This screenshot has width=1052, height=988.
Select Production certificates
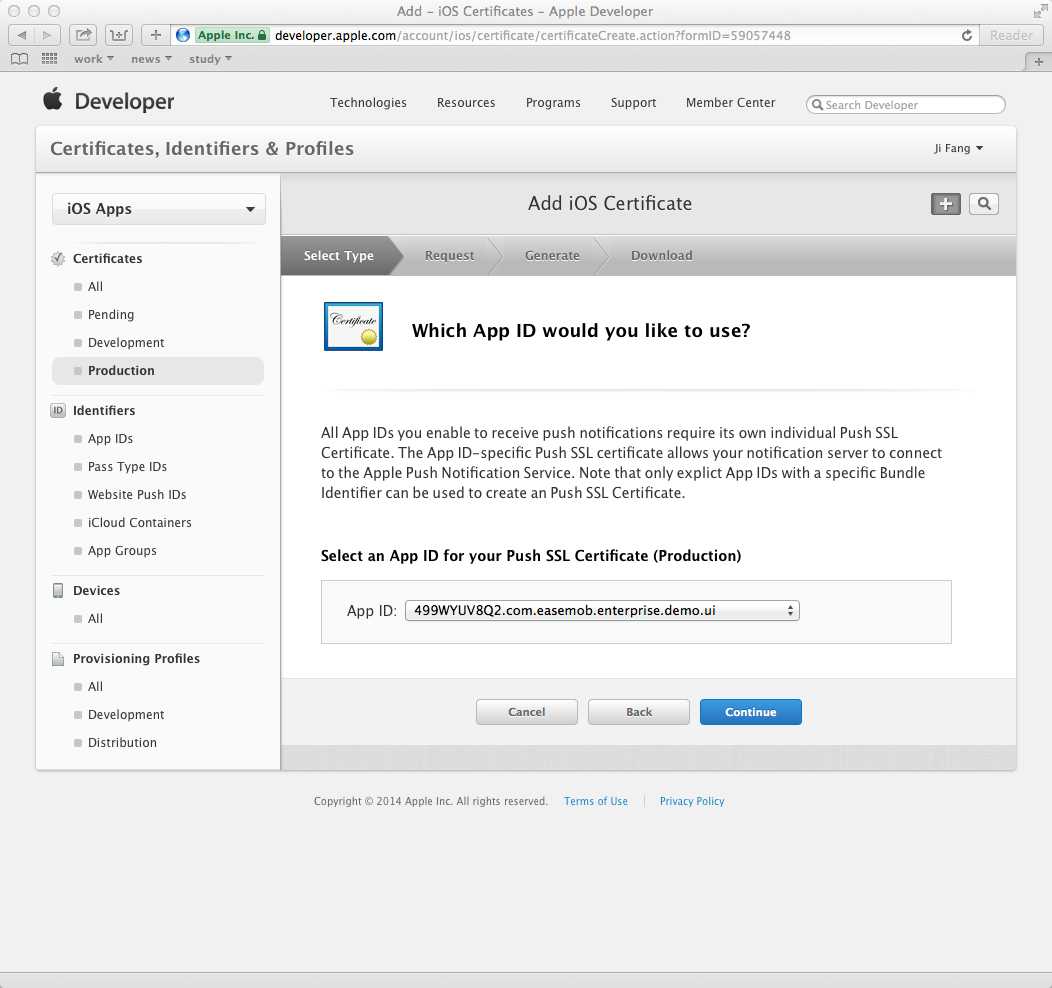(158, 371)
